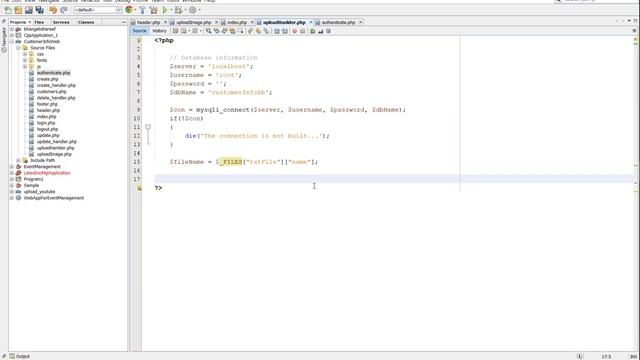Click the editor Forward navigation icon
The image size is (640, 360).
[195, 31]
